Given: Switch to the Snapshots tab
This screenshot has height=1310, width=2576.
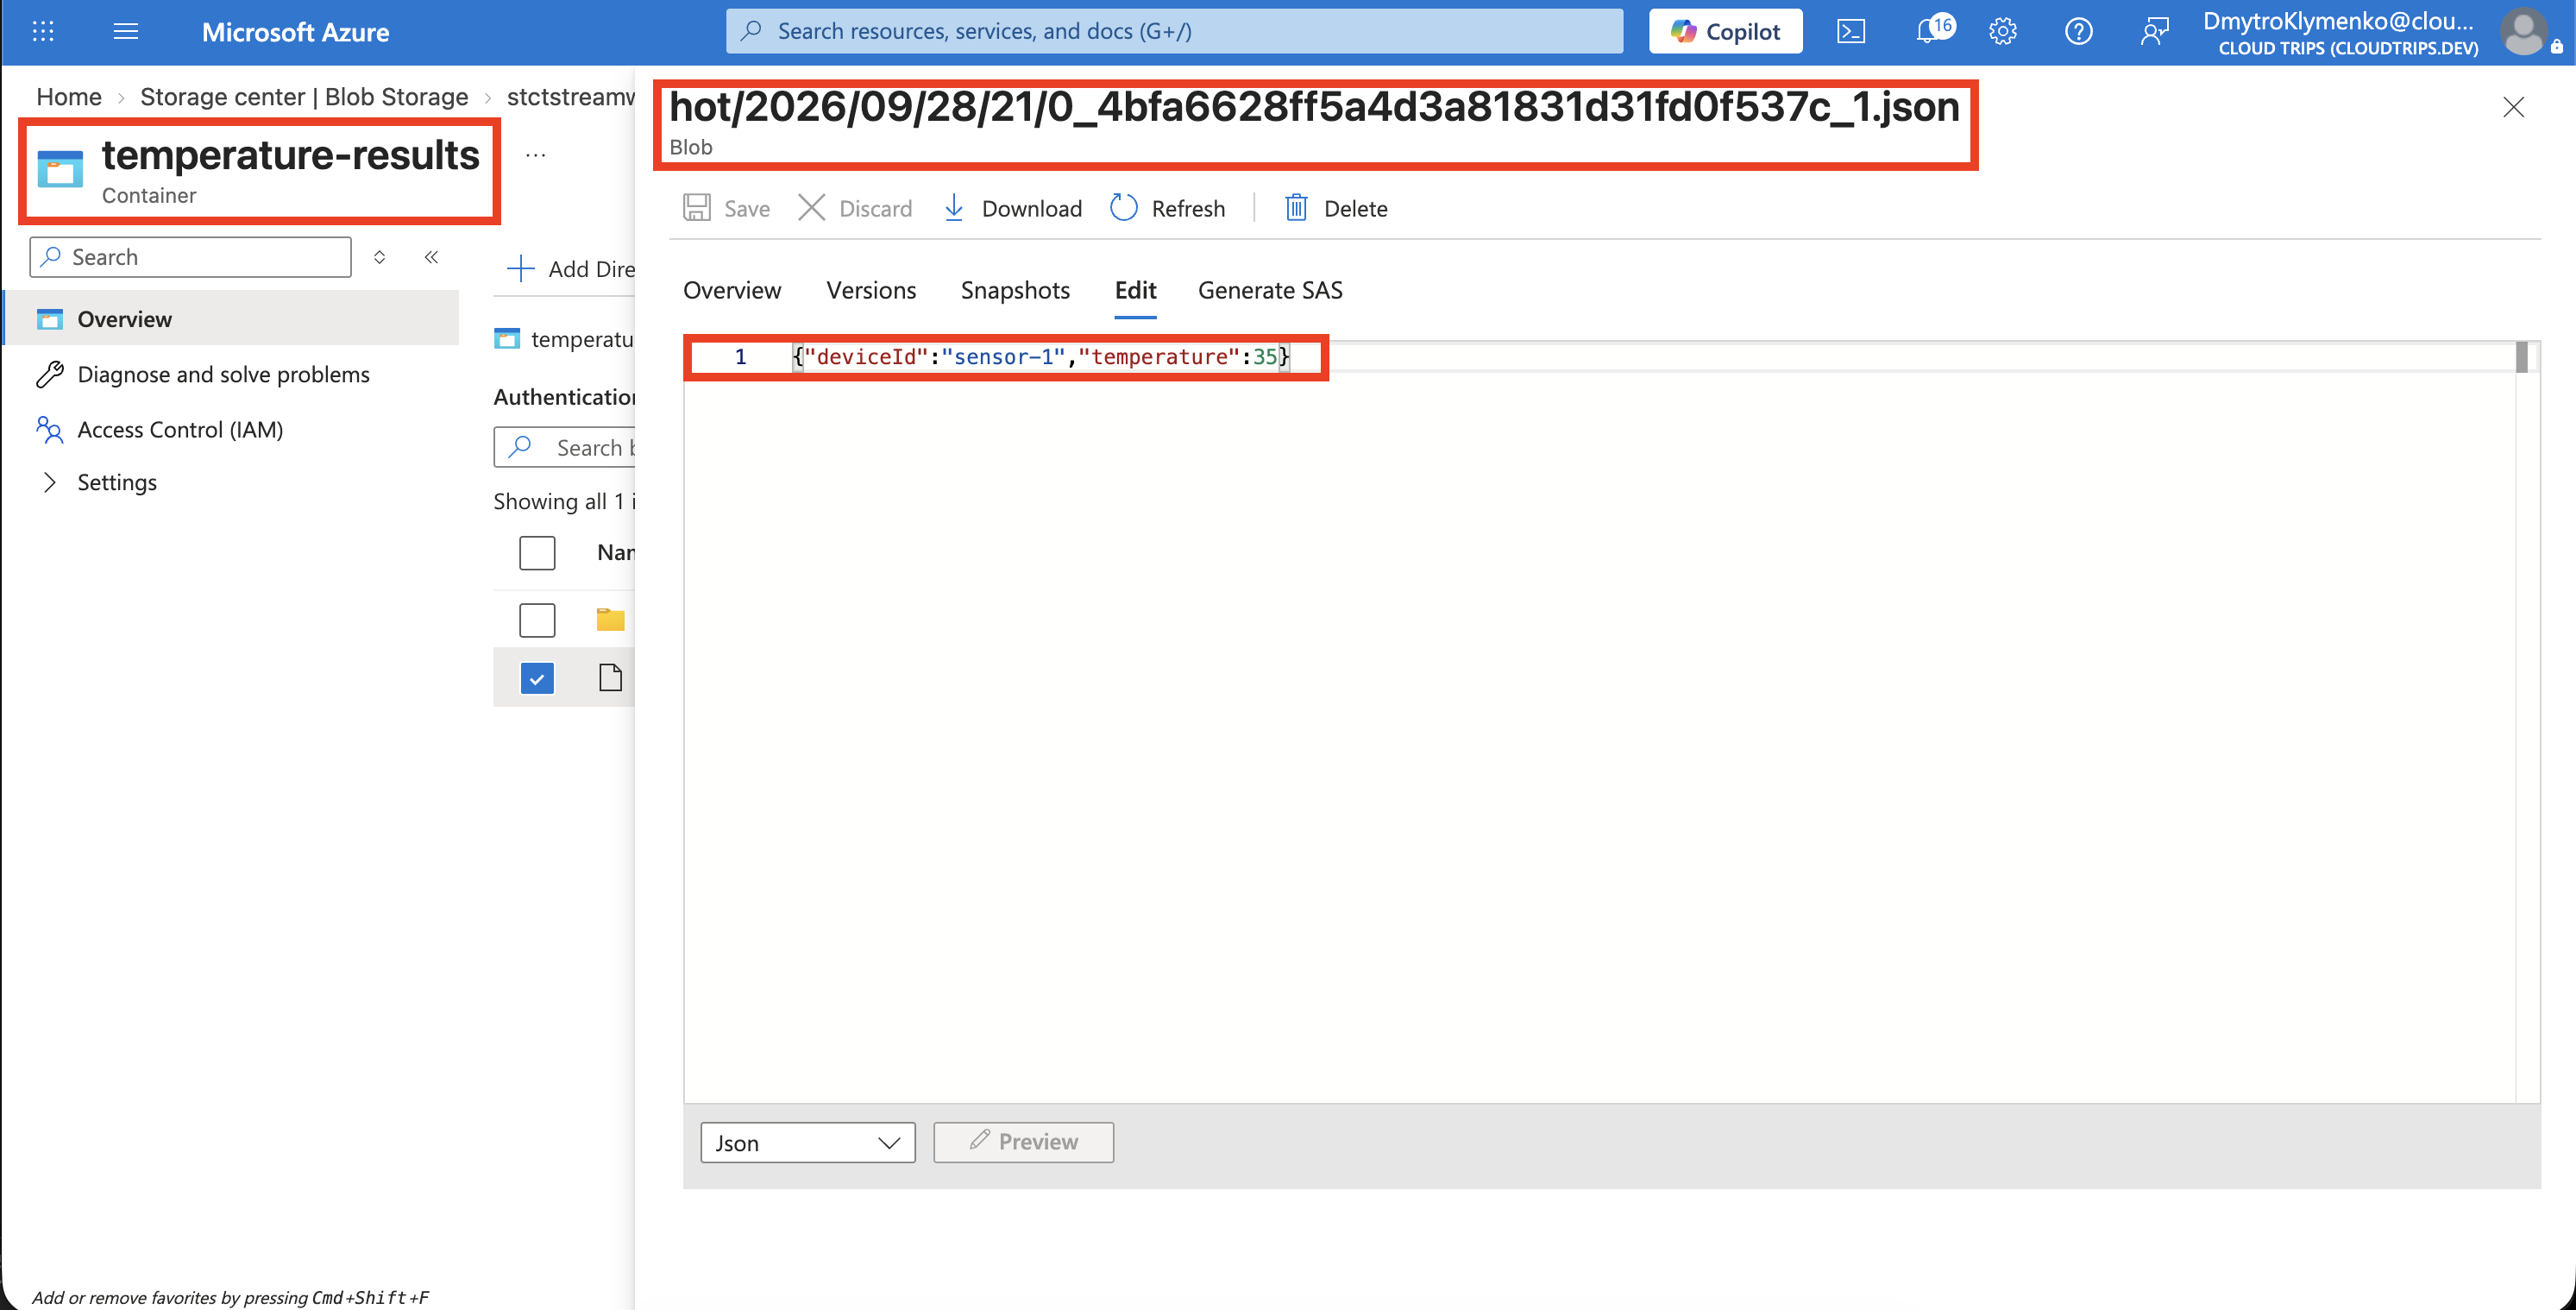Looking at the screenshot, I should (x=1015, y=290).
